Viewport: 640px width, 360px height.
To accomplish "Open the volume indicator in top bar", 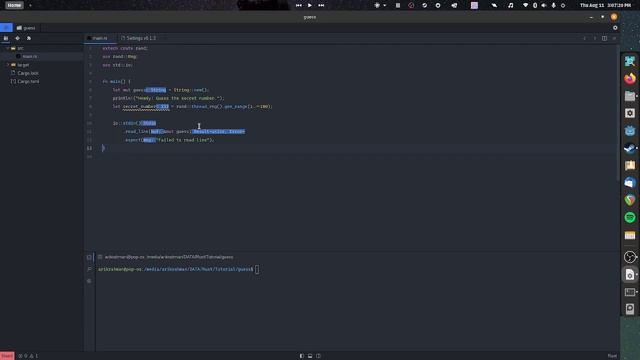I will [544, 5].
